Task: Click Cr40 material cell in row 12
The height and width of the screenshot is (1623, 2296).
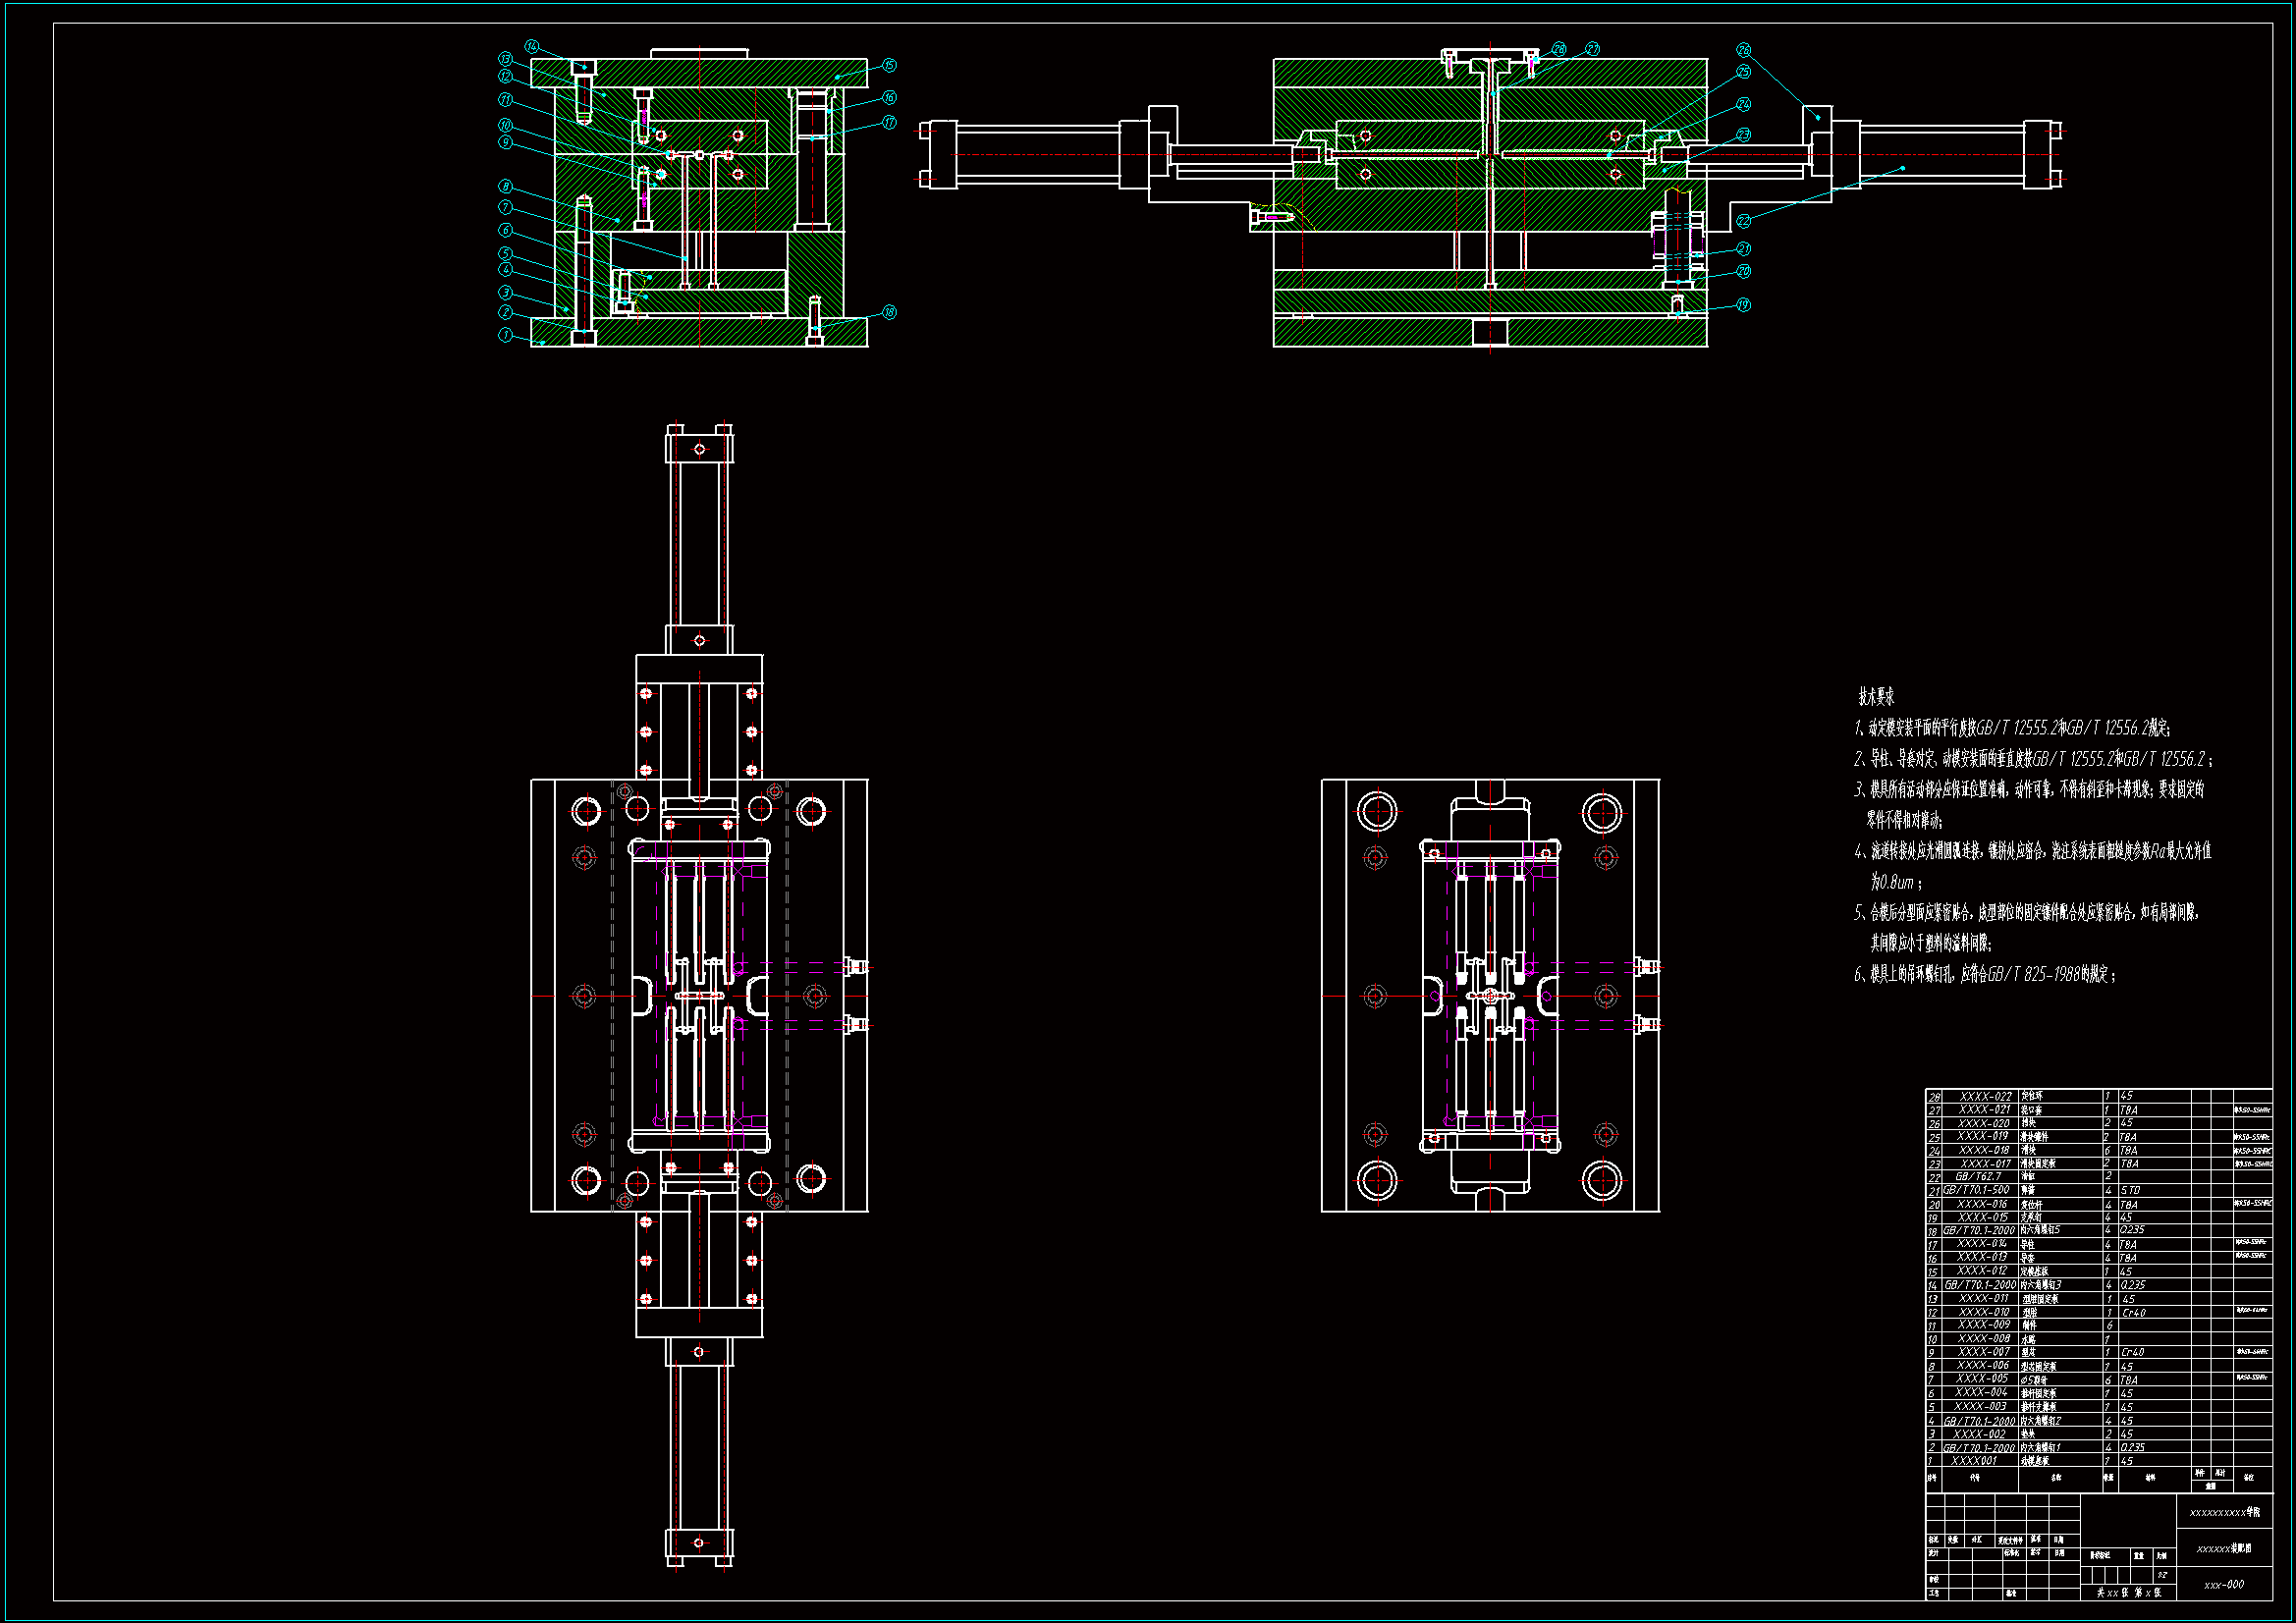Action: [x=2134, y=1312]
